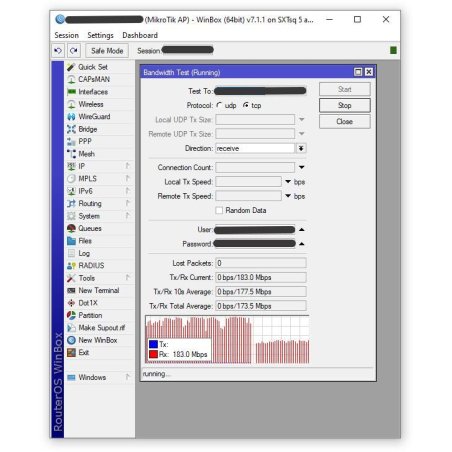Open the Session menu
Screen dimensions: 452x452
pyautogui.click(x=67, y=35)
